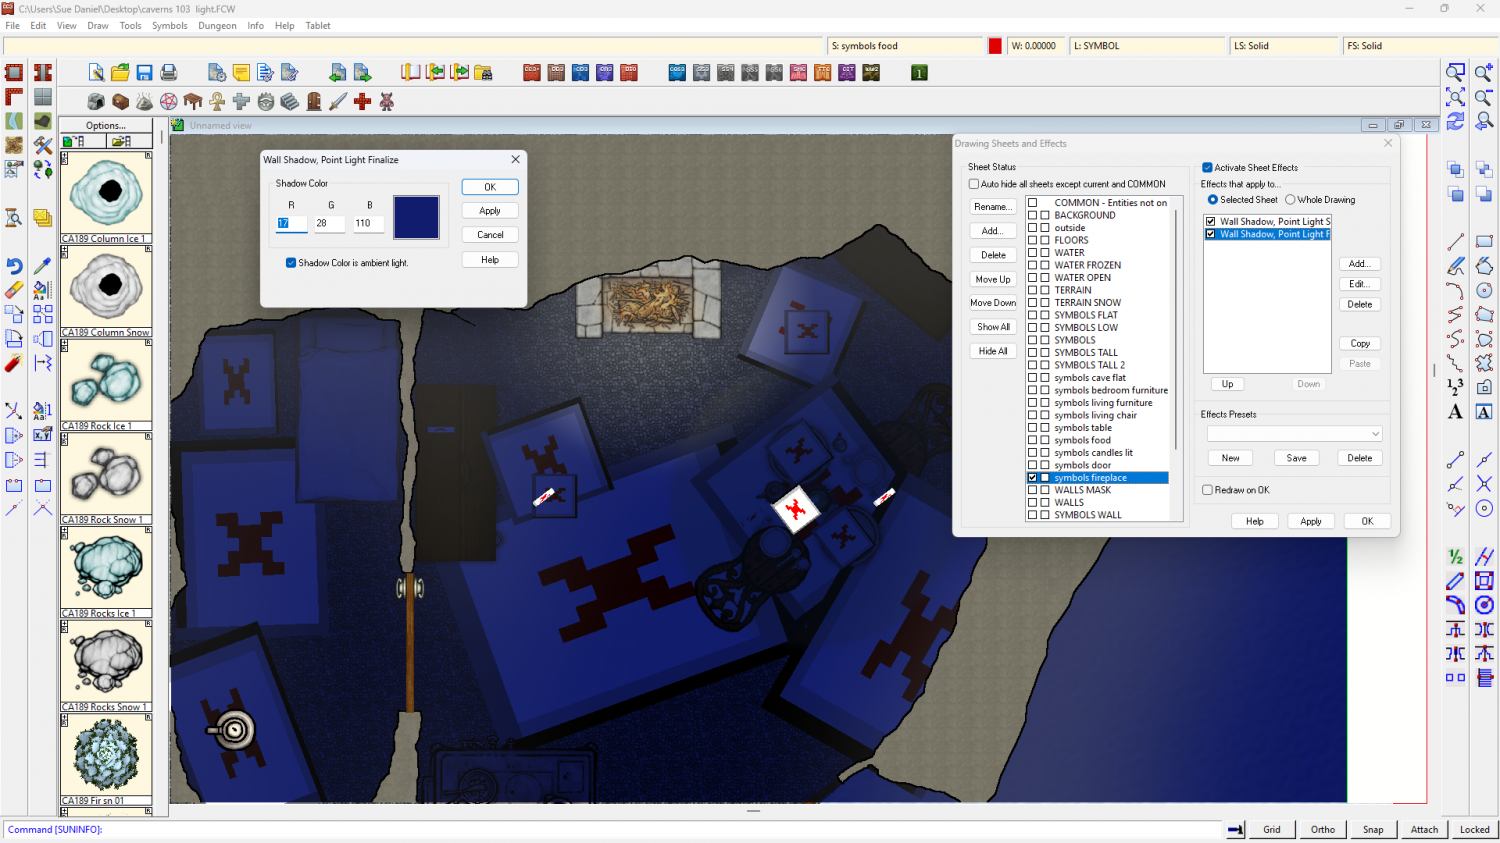The width and height of the screenshot is (1500, 843).
Task: Click the Save floppy disk icon
Action: click(x=144, y=73)
